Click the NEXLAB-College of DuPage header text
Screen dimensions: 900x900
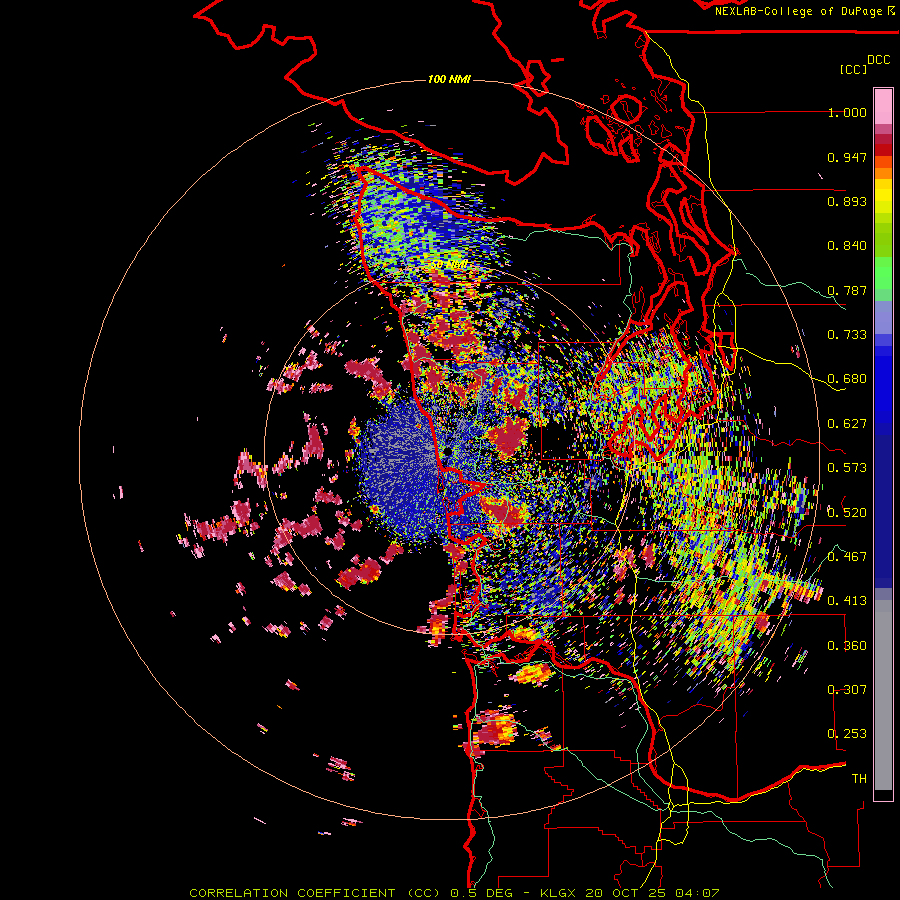[799, 11]
